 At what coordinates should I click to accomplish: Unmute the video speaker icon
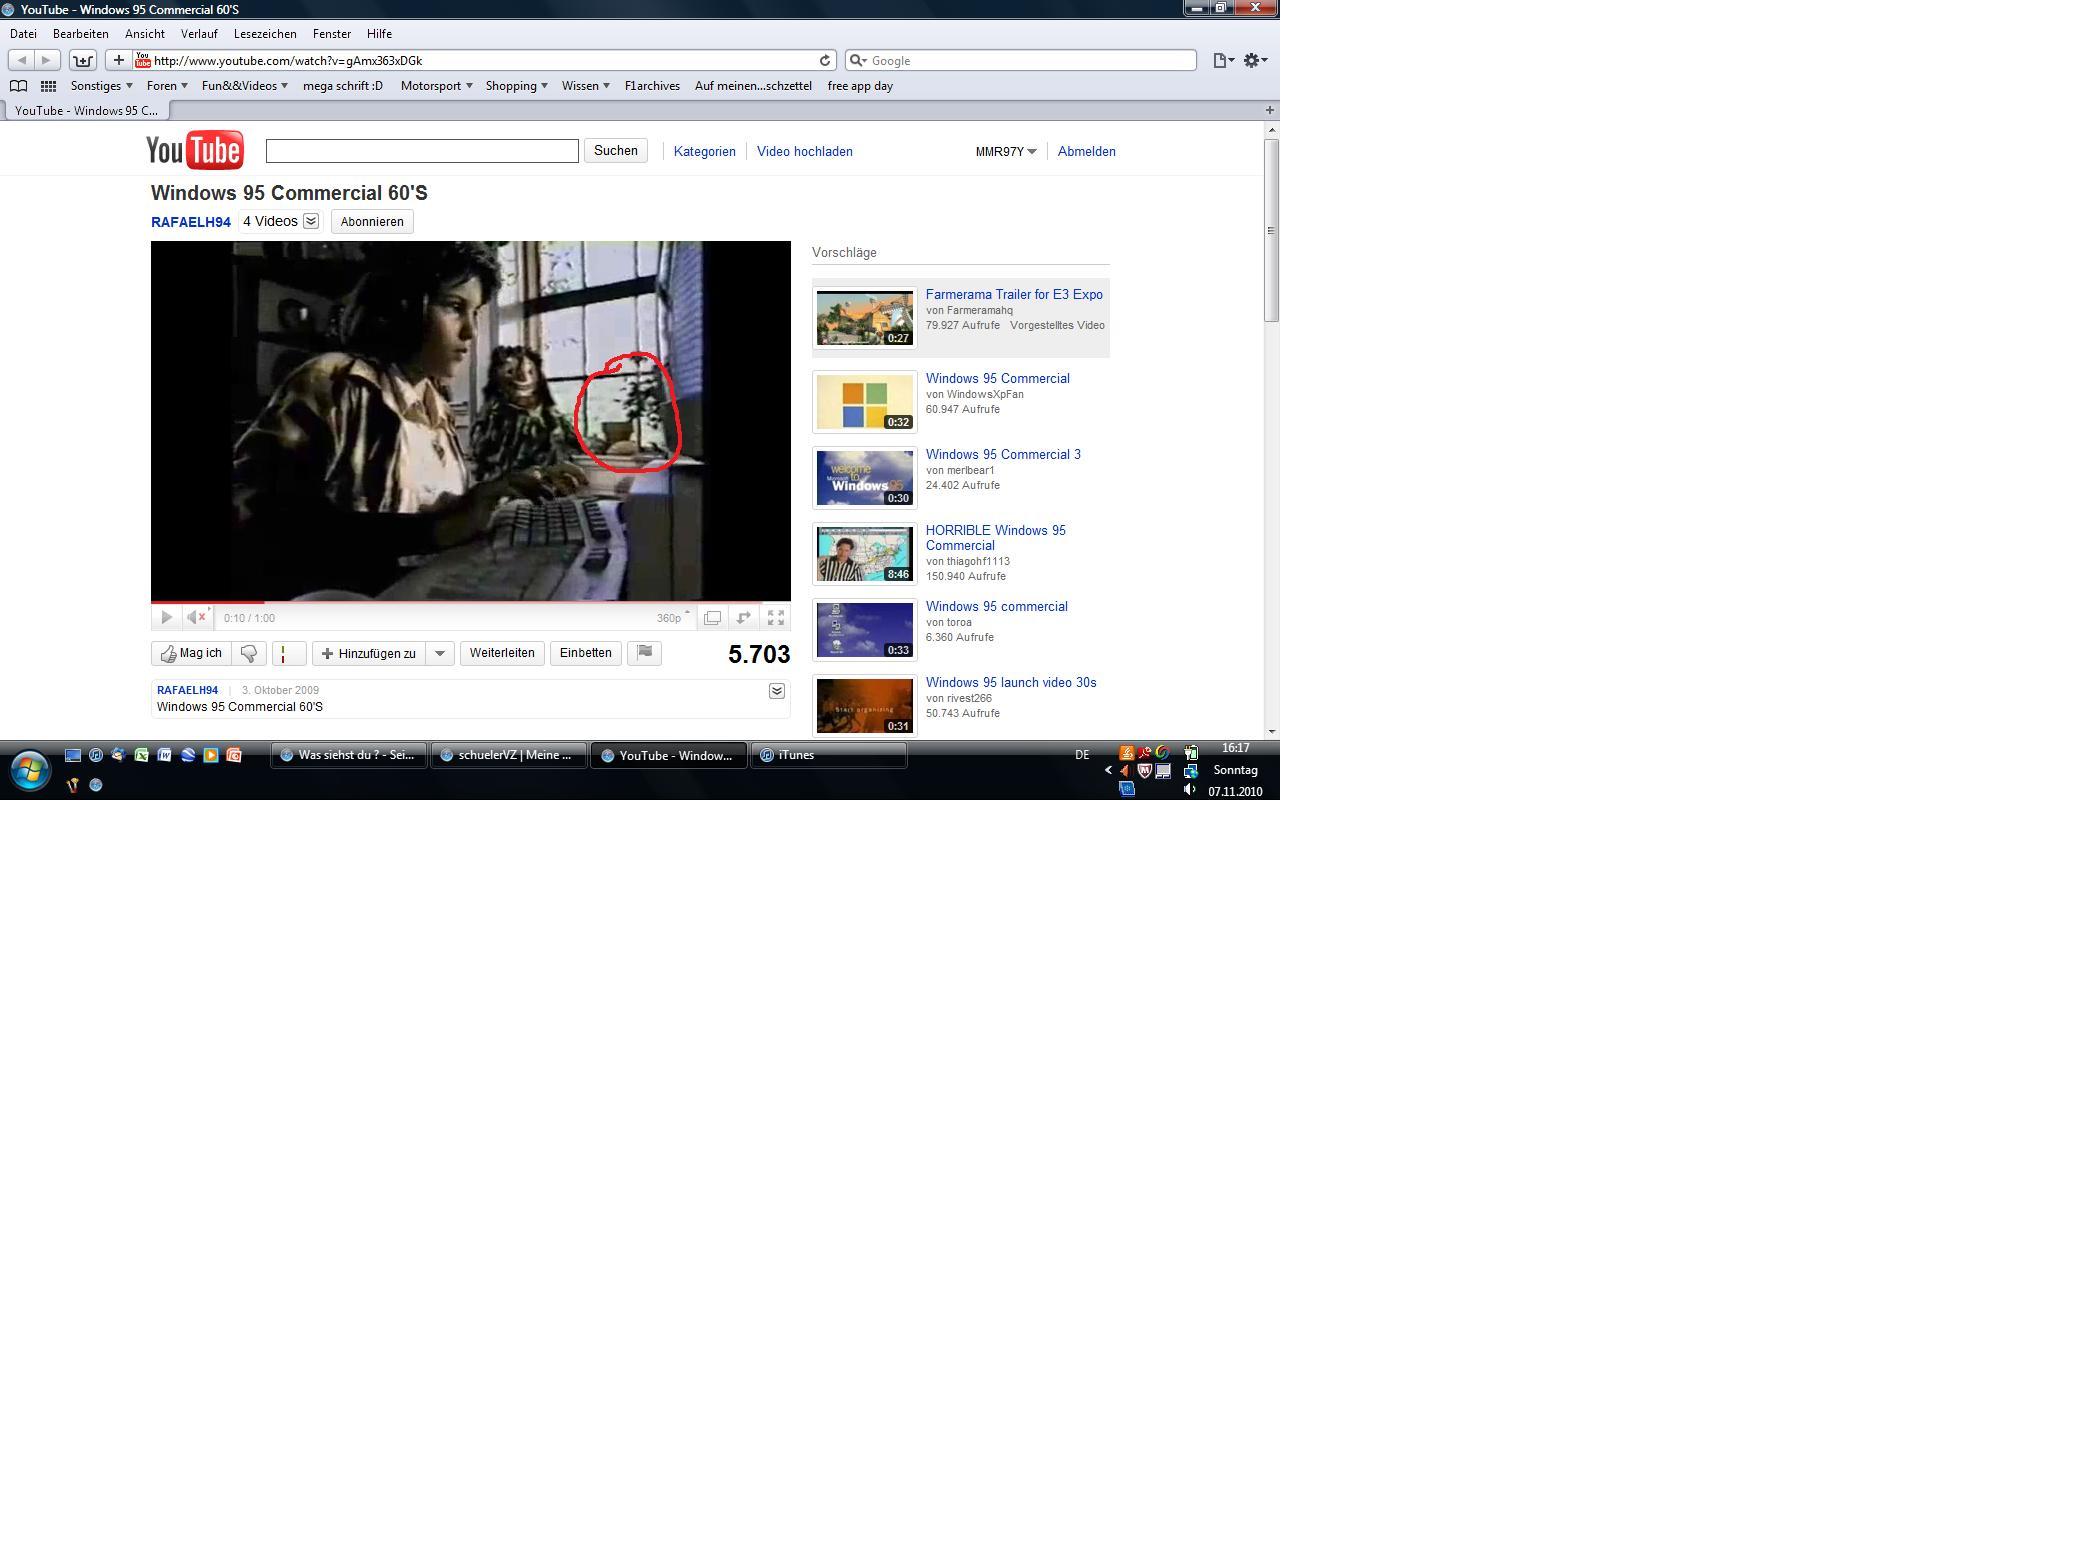(x=197, y=617)
